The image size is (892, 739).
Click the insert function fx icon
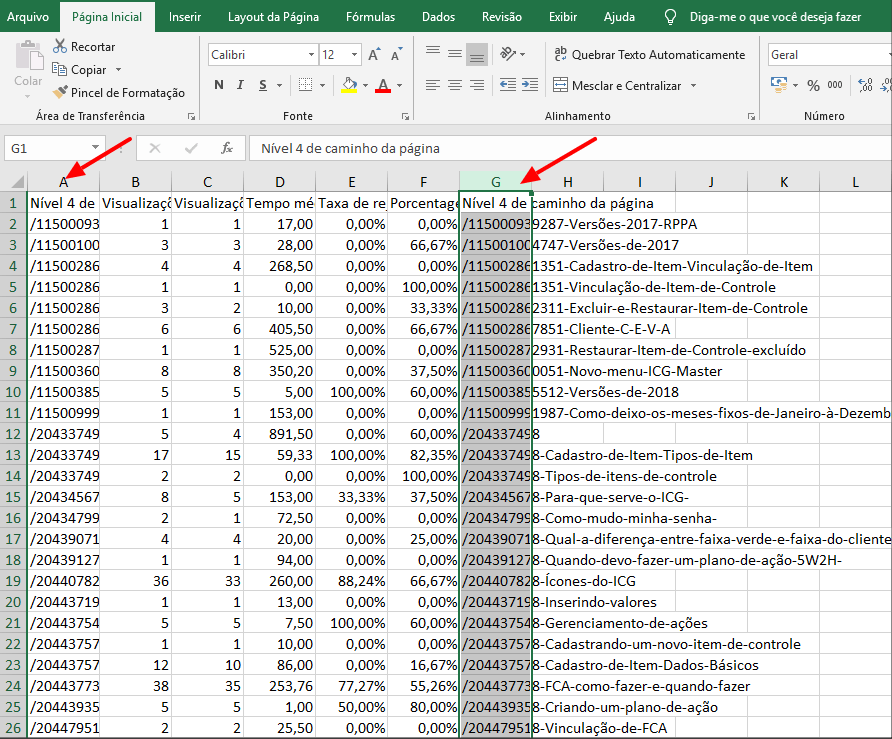point(226,148)
